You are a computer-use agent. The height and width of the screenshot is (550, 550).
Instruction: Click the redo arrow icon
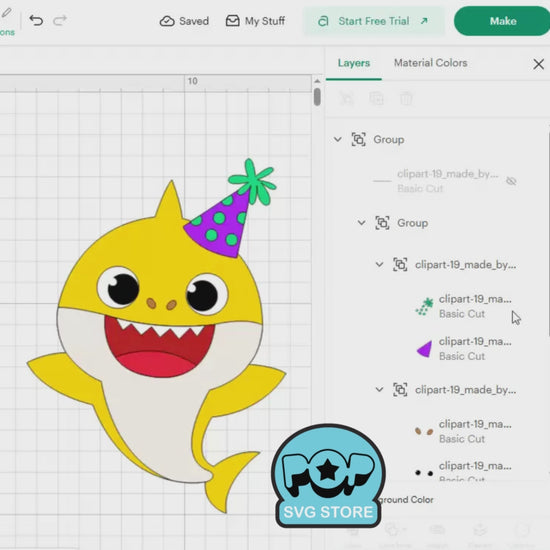pyautogui.click(x=60, y=21)
